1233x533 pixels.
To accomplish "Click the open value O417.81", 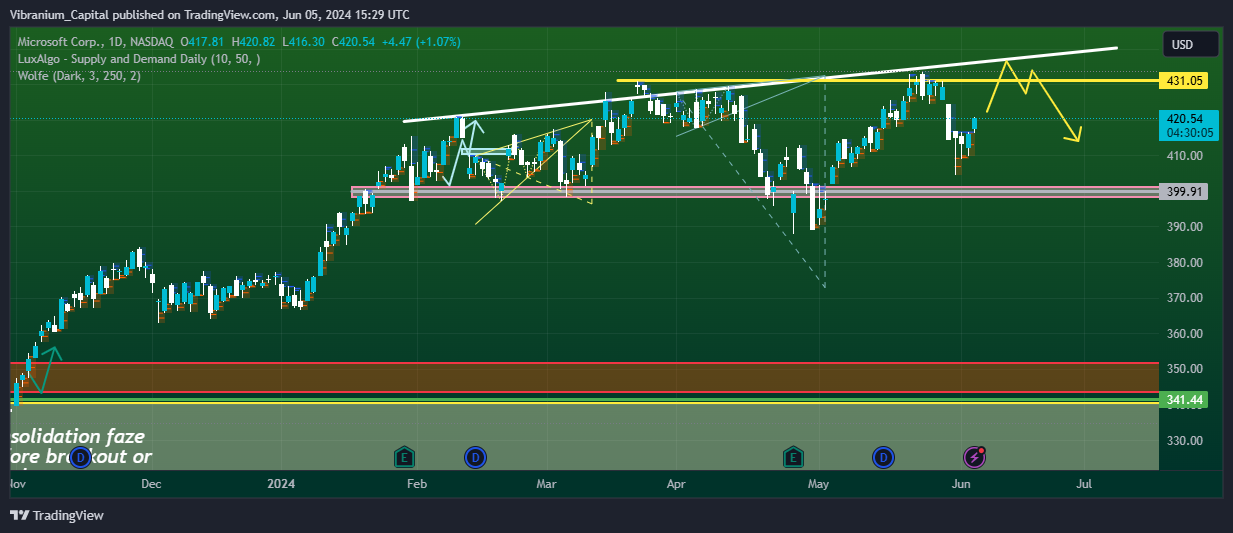I will (x=204, y=42).
